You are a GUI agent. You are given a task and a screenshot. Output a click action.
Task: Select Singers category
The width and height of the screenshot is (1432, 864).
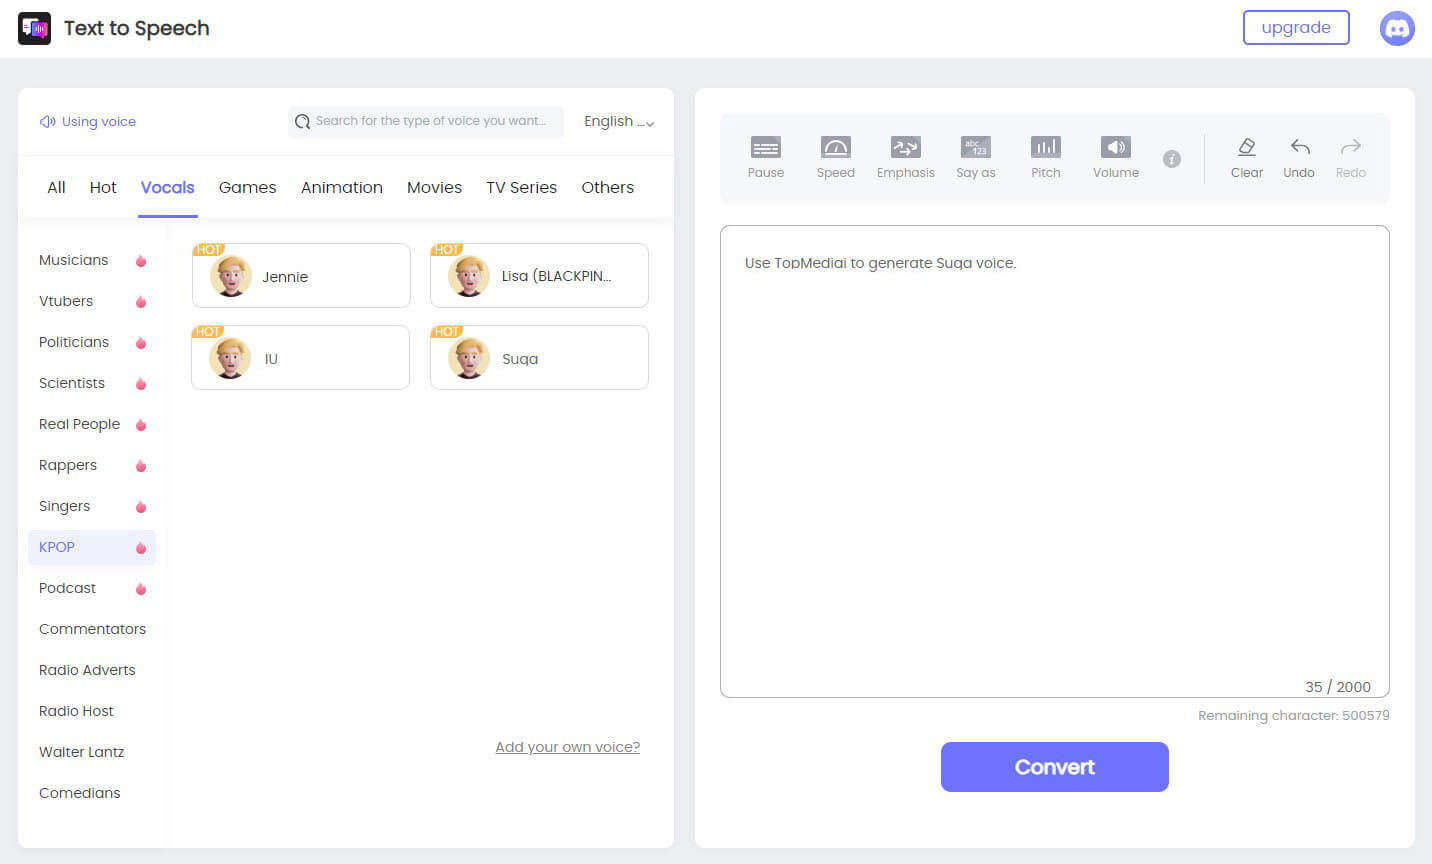(x=64, y=506)
